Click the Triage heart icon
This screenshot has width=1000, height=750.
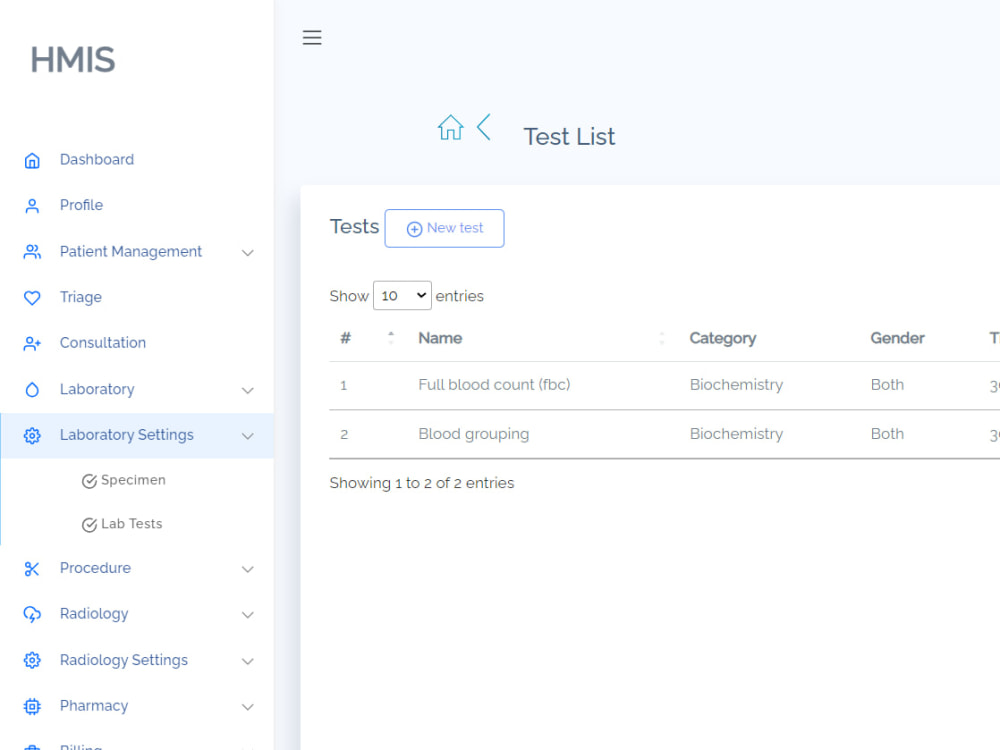(x=32, y=298)
